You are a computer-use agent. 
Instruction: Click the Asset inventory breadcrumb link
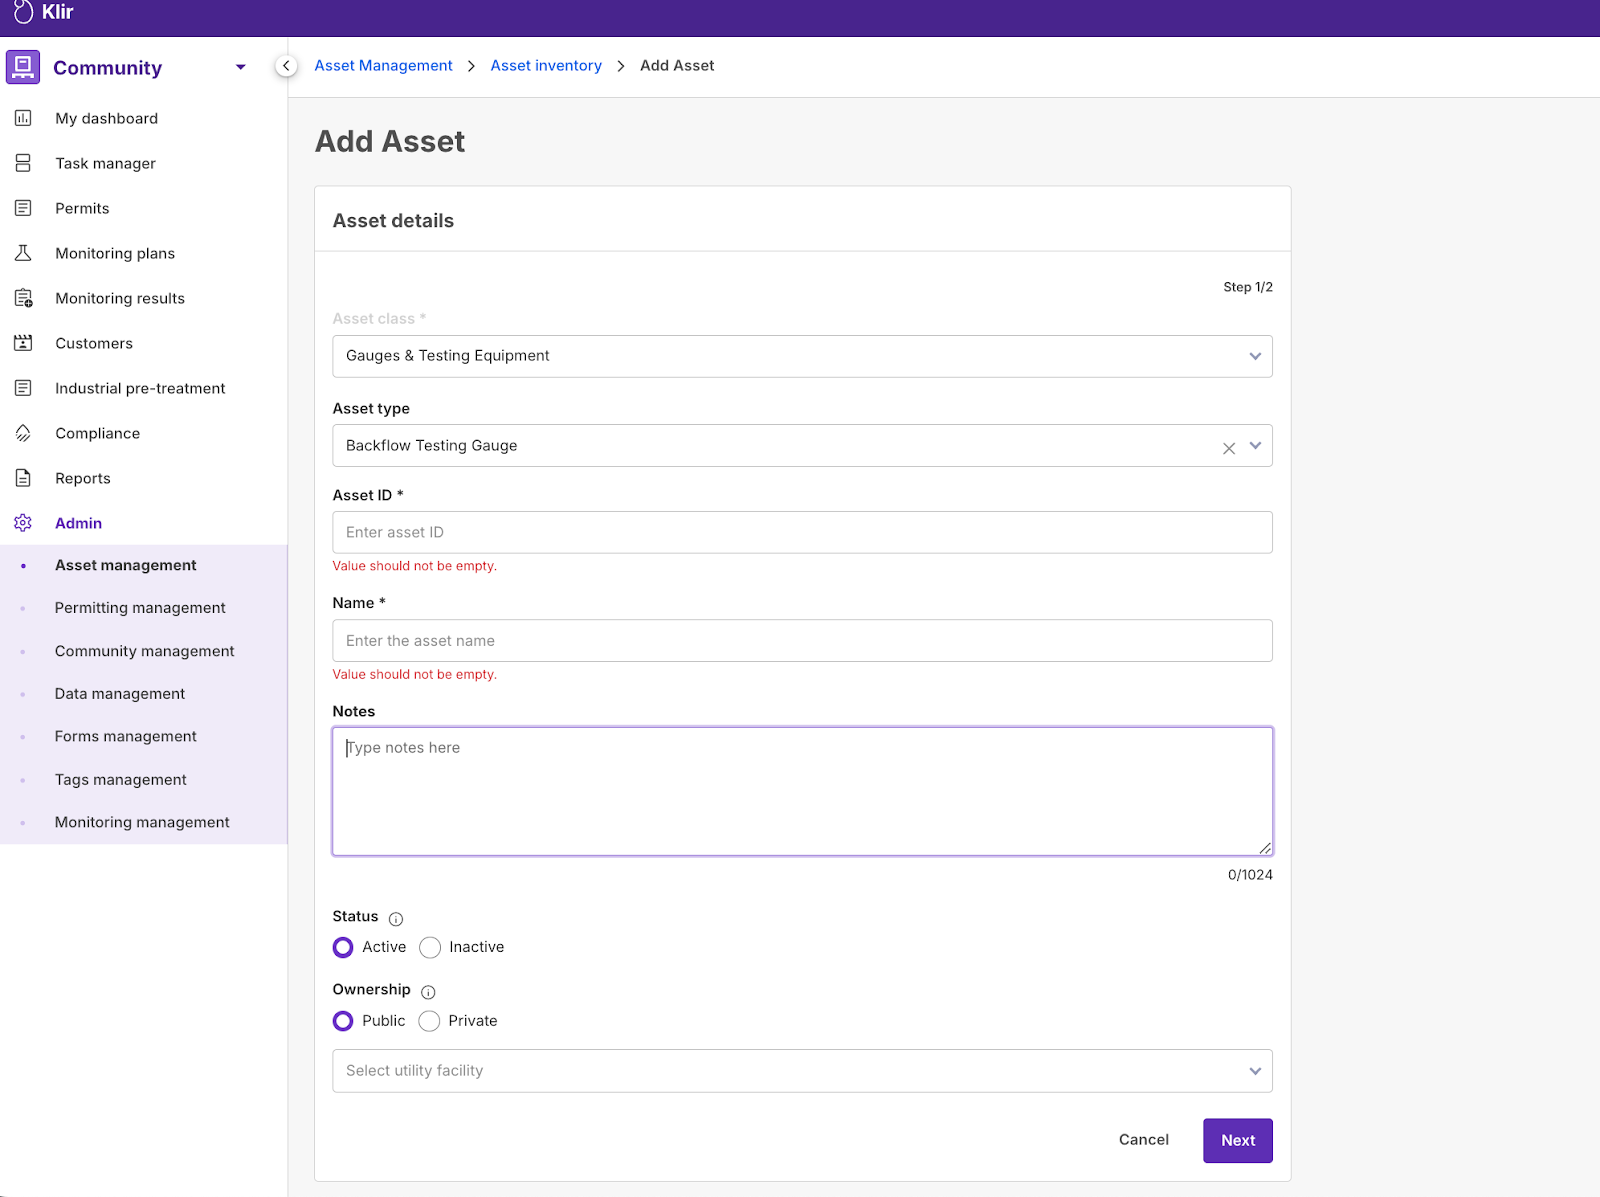(546, 65)
